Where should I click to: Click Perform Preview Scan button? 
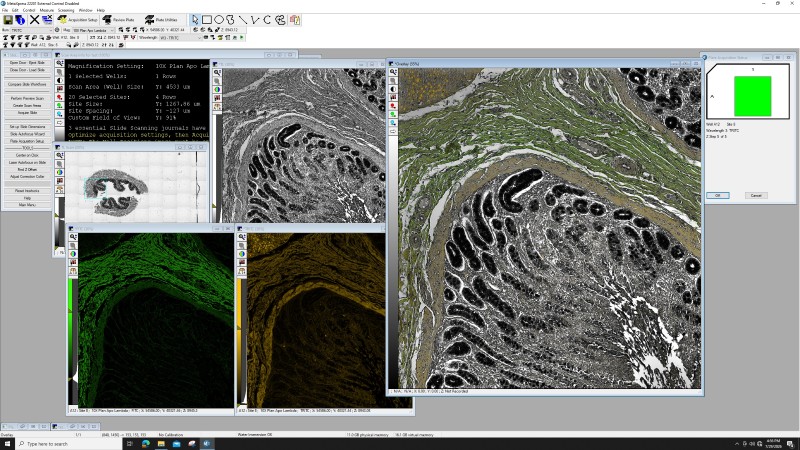[x=27, y=98]
